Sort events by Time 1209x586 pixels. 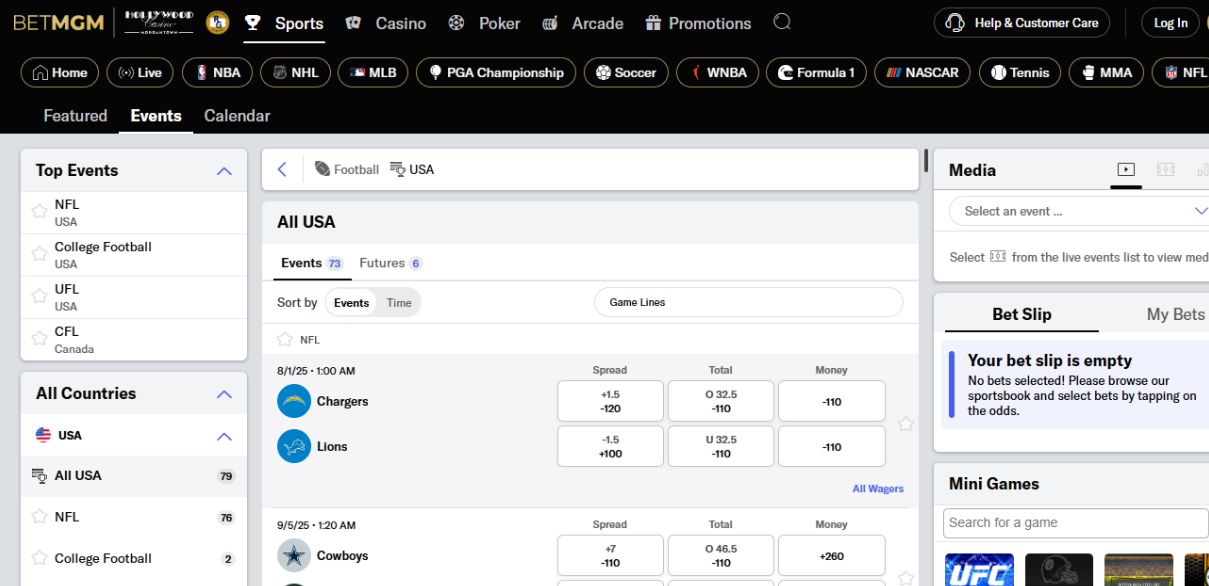(x=399, y=303)
